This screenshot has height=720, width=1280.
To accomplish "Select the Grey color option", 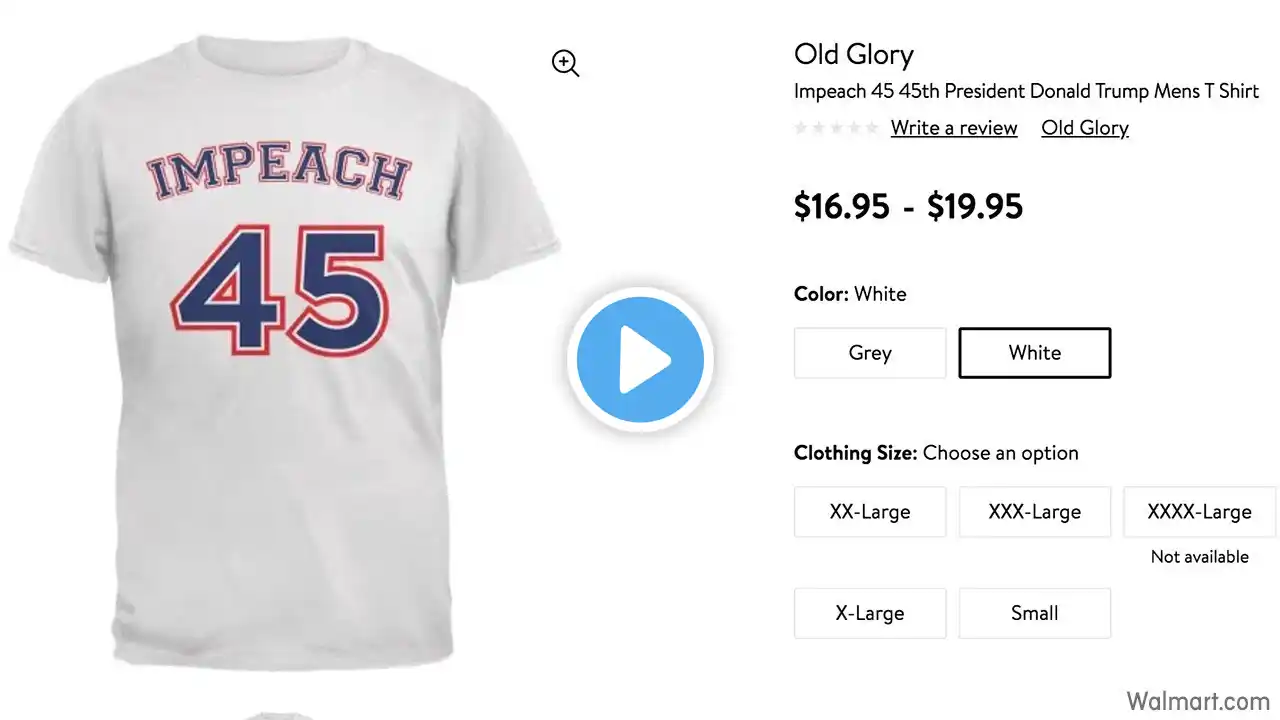I will point(870,353).
